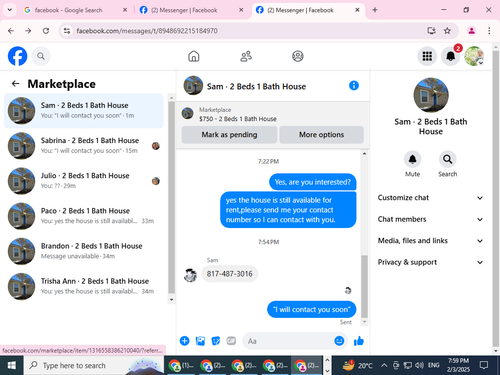This screenshot has width=500, height=375.
Task: Click the Aa message input field
Action: click(288, 341)
